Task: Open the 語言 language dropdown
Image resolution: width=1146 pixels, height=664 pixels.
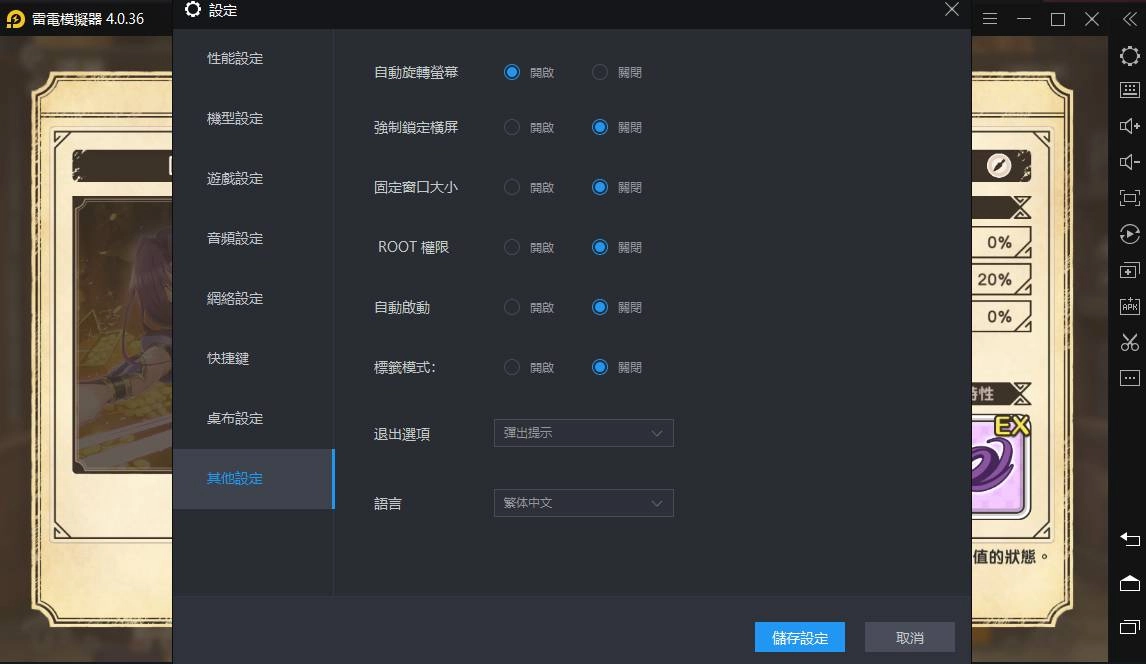Action: point(583,503)
